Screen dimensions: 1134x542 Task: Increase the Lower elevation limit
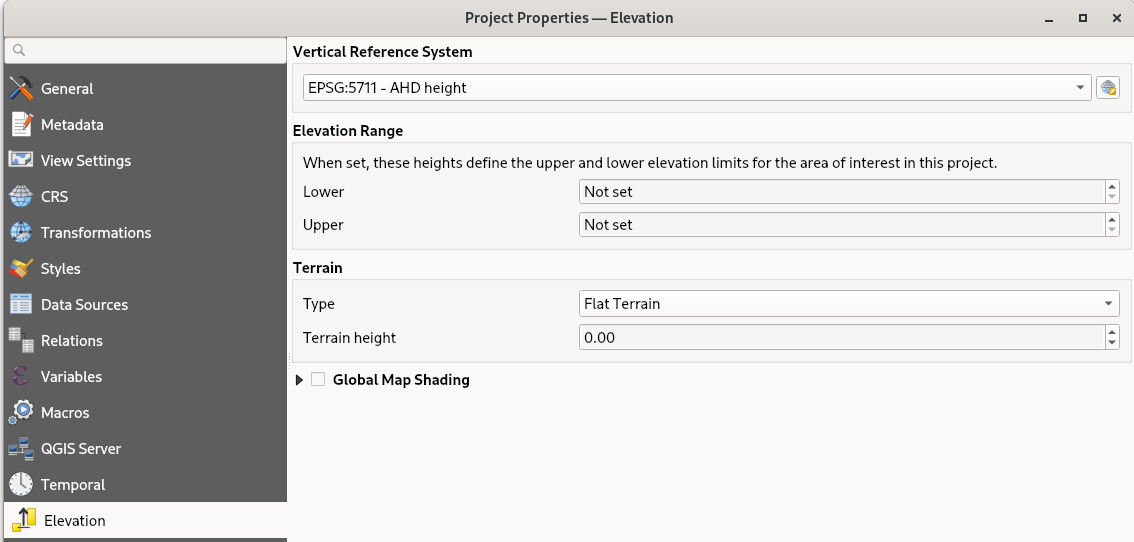[x=1112, y=186]
